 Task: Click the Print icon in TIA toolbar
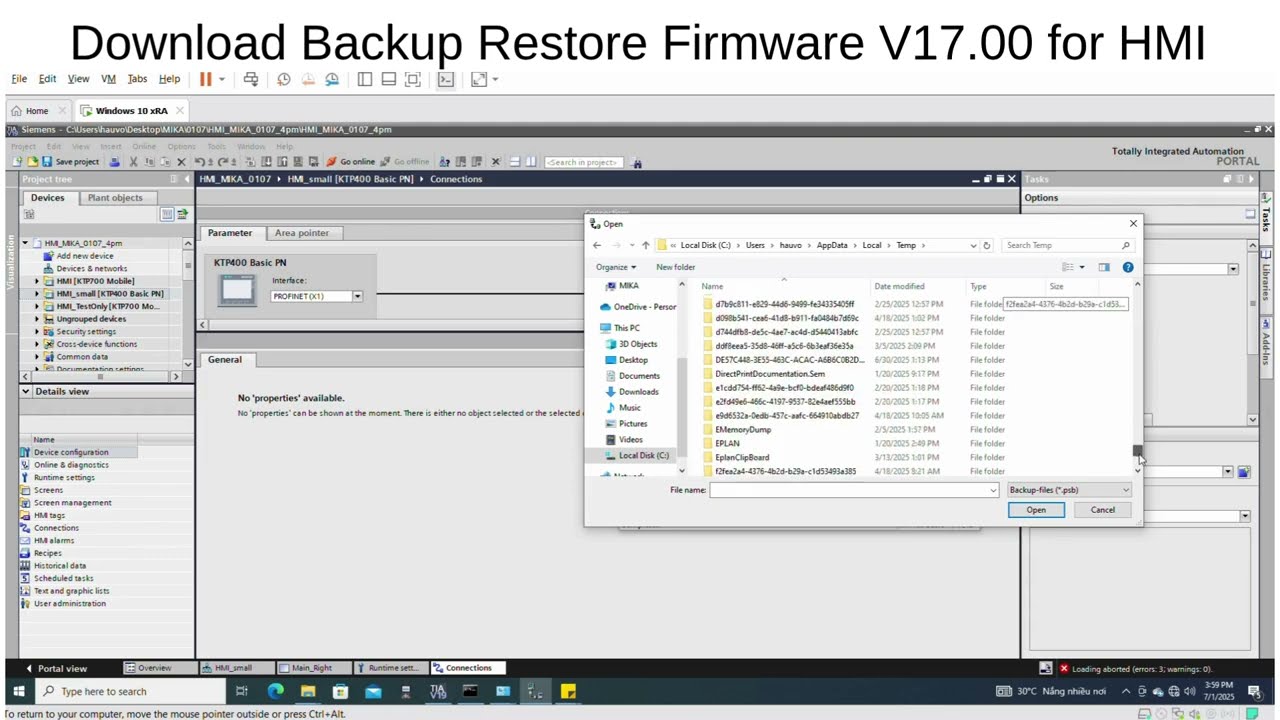(x=115, y=162)
